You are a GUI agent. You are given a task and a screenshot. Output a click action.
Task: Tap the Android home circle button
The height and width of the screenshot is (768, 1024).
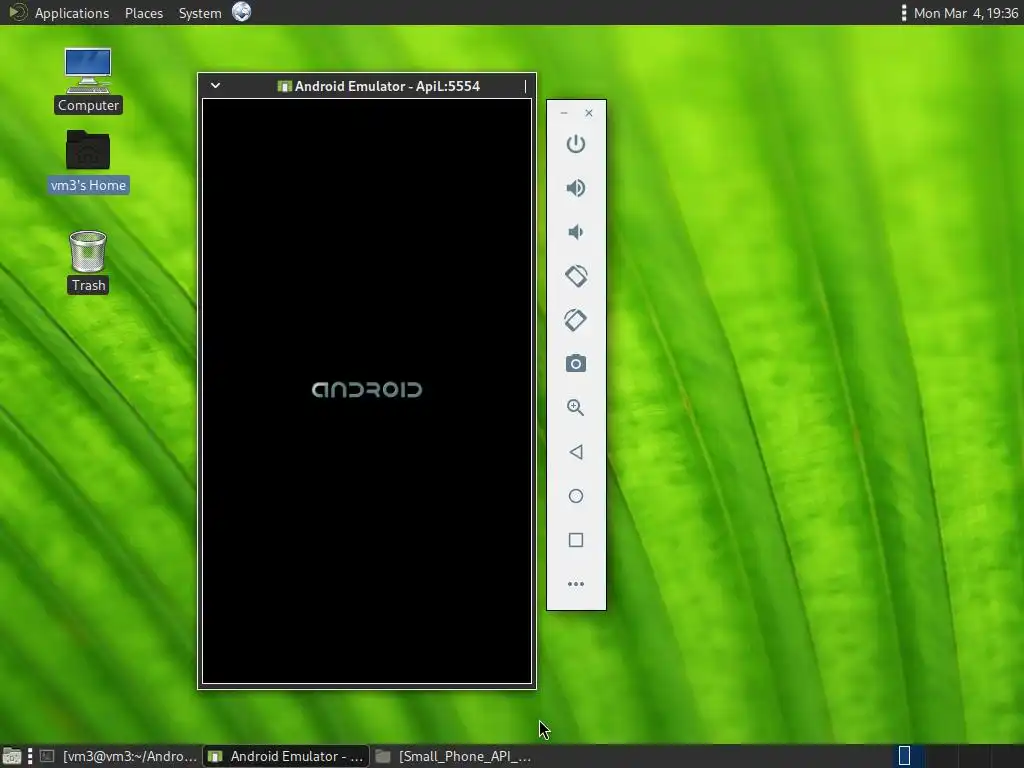coord(575,496)
